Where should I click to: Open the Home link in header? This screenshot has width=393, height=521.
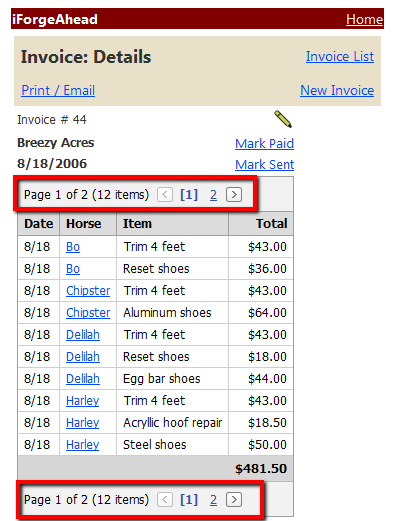pos(364,19)
